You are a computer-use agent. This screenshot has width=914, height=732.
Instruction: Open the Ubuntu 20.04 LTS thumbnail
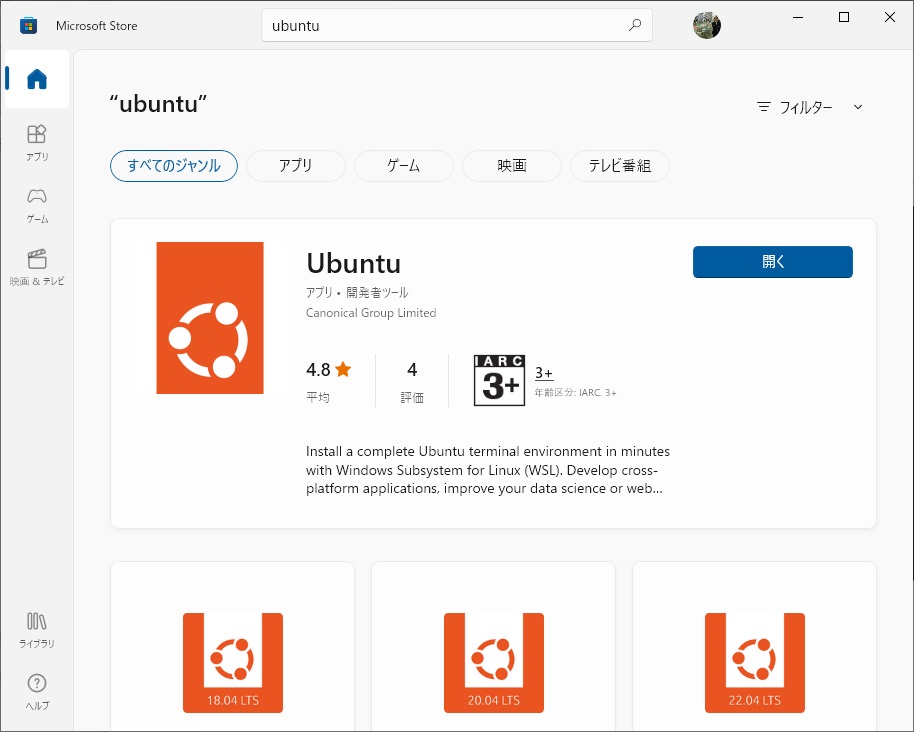[x=494, y=663]
